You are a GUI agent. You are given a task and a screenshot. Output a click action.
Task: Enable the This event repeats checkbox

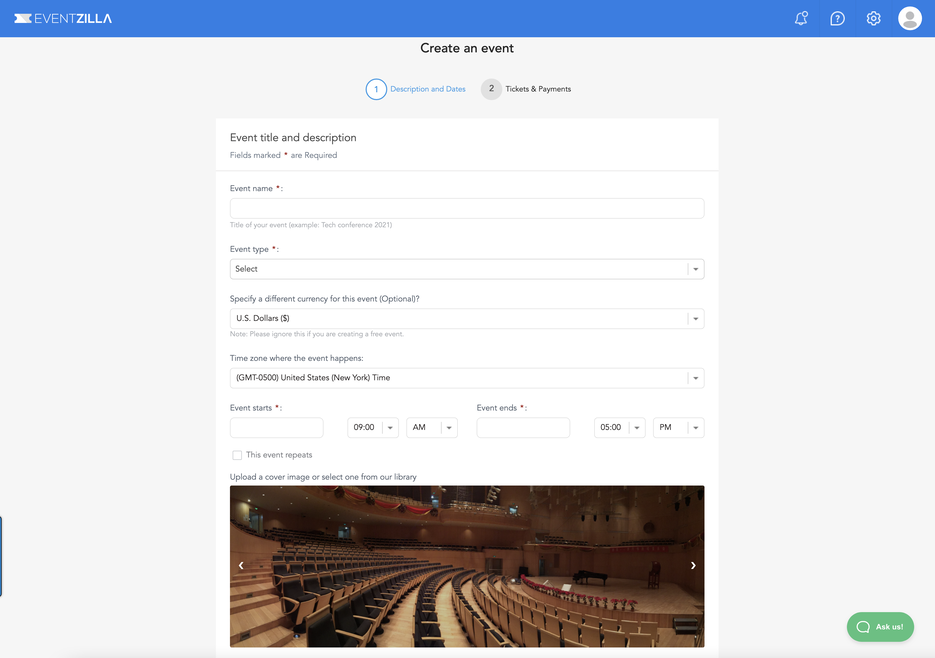point(237,455)
